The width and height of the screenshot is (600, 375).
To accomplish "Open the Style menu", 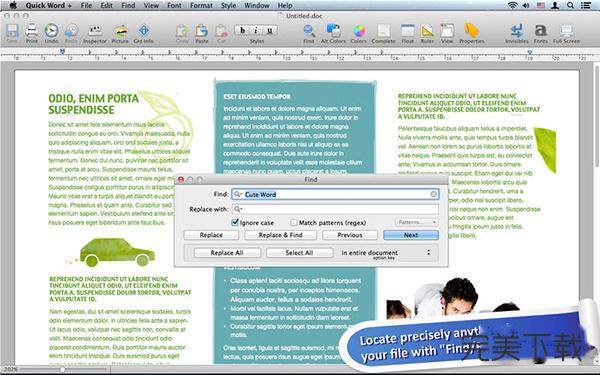I will (228, 5).
